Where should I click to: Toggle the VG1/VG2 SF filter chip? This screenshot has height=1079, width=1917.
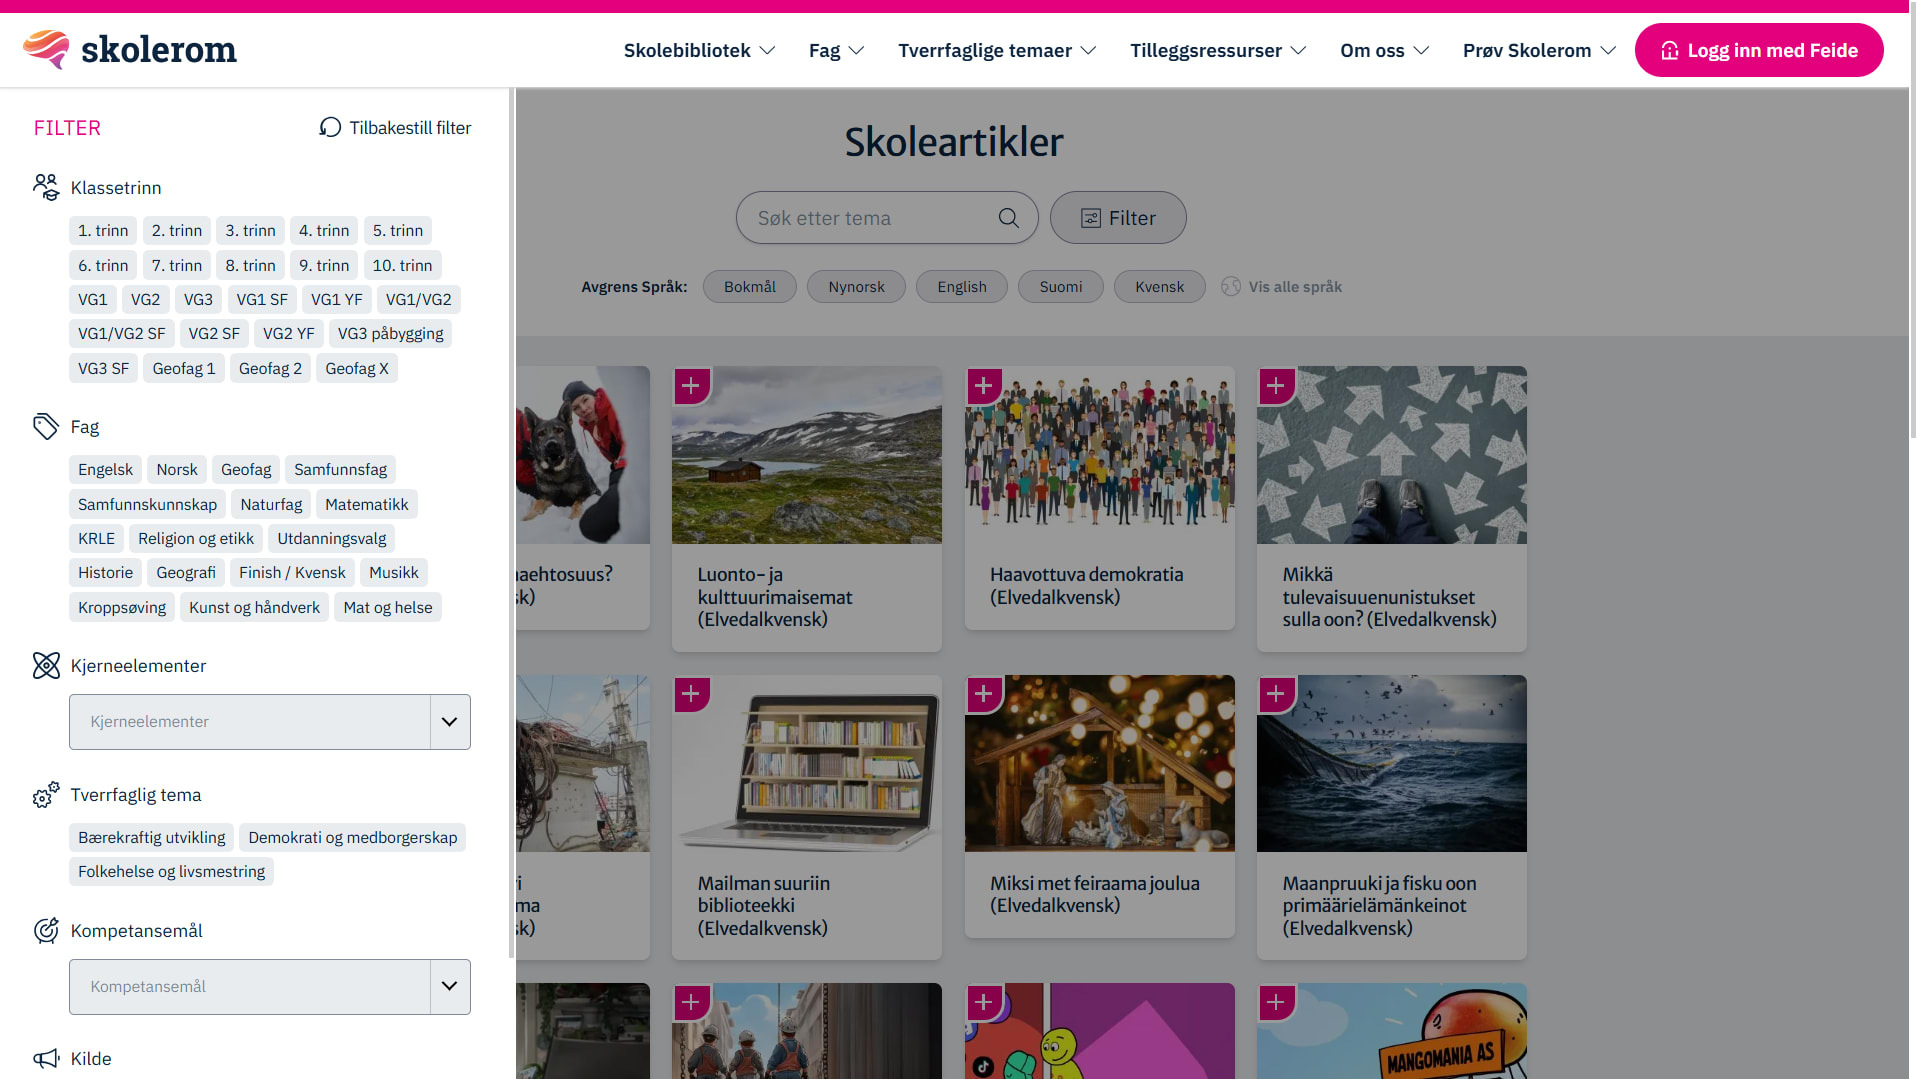pyautogui.click(x=122, y=333)
